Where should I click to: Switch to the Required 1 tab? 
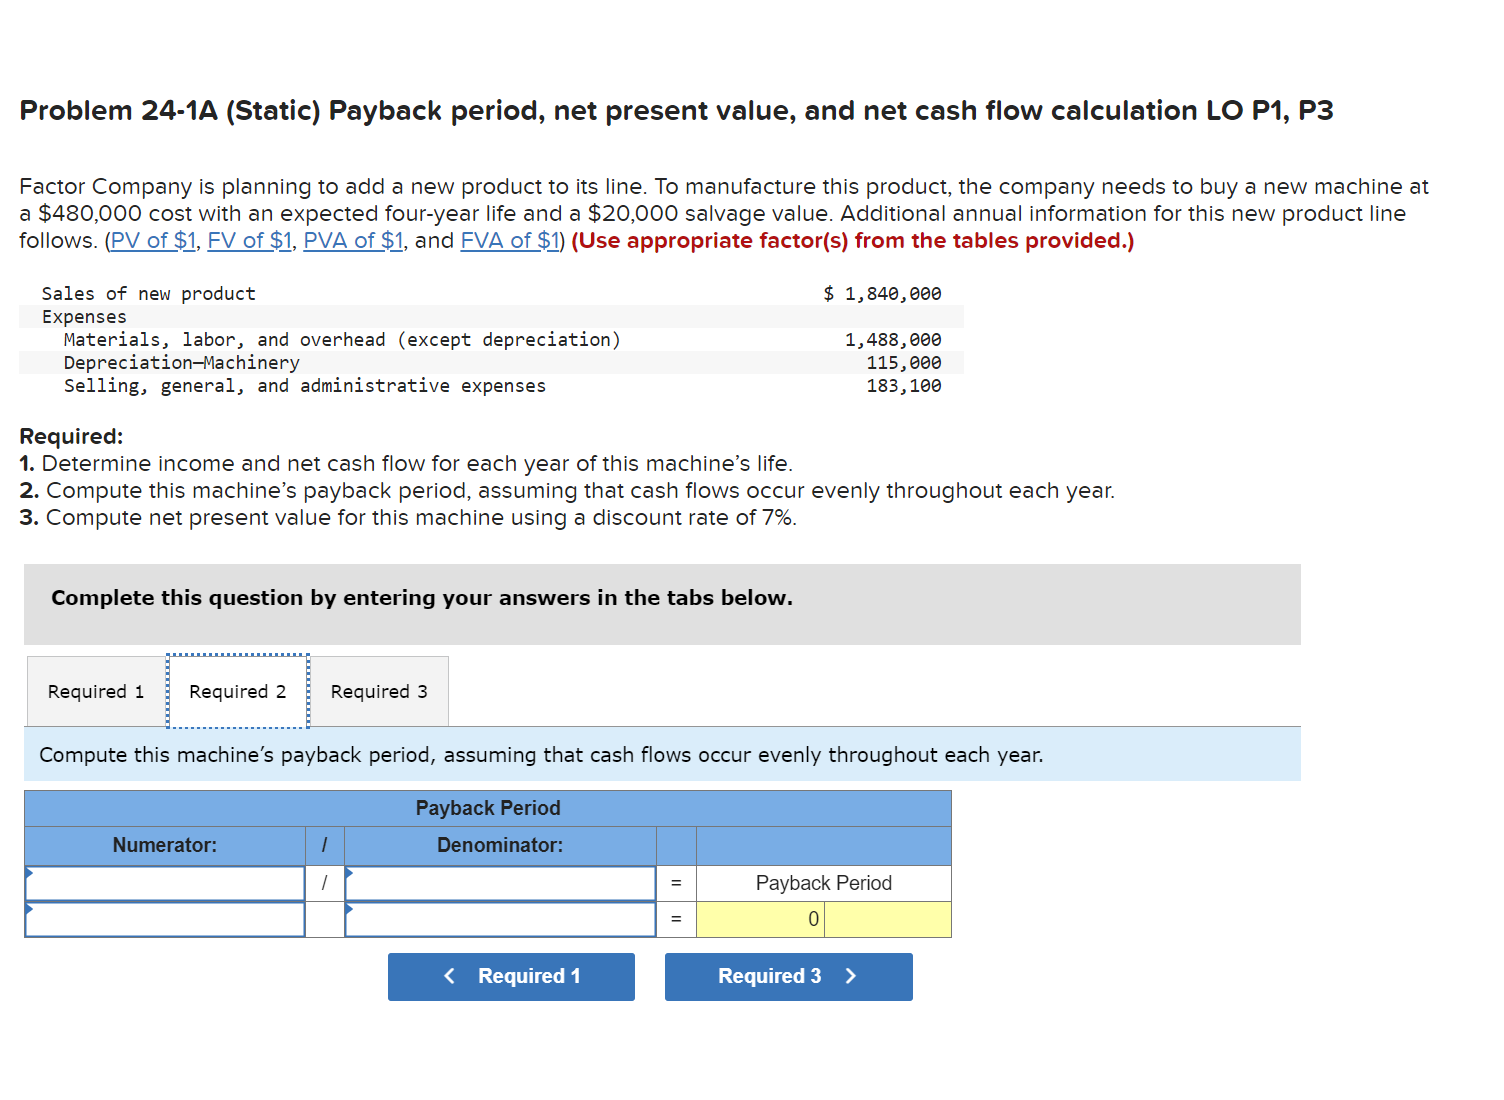[x=94, y=691]
